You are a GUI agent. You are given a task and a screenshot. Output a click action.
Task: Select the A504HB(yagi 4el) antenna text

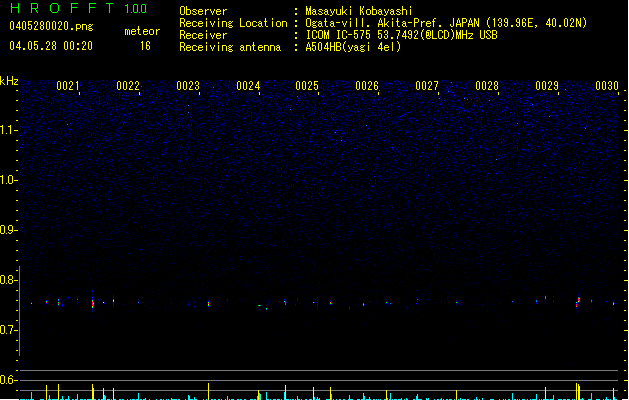point(353,47)
